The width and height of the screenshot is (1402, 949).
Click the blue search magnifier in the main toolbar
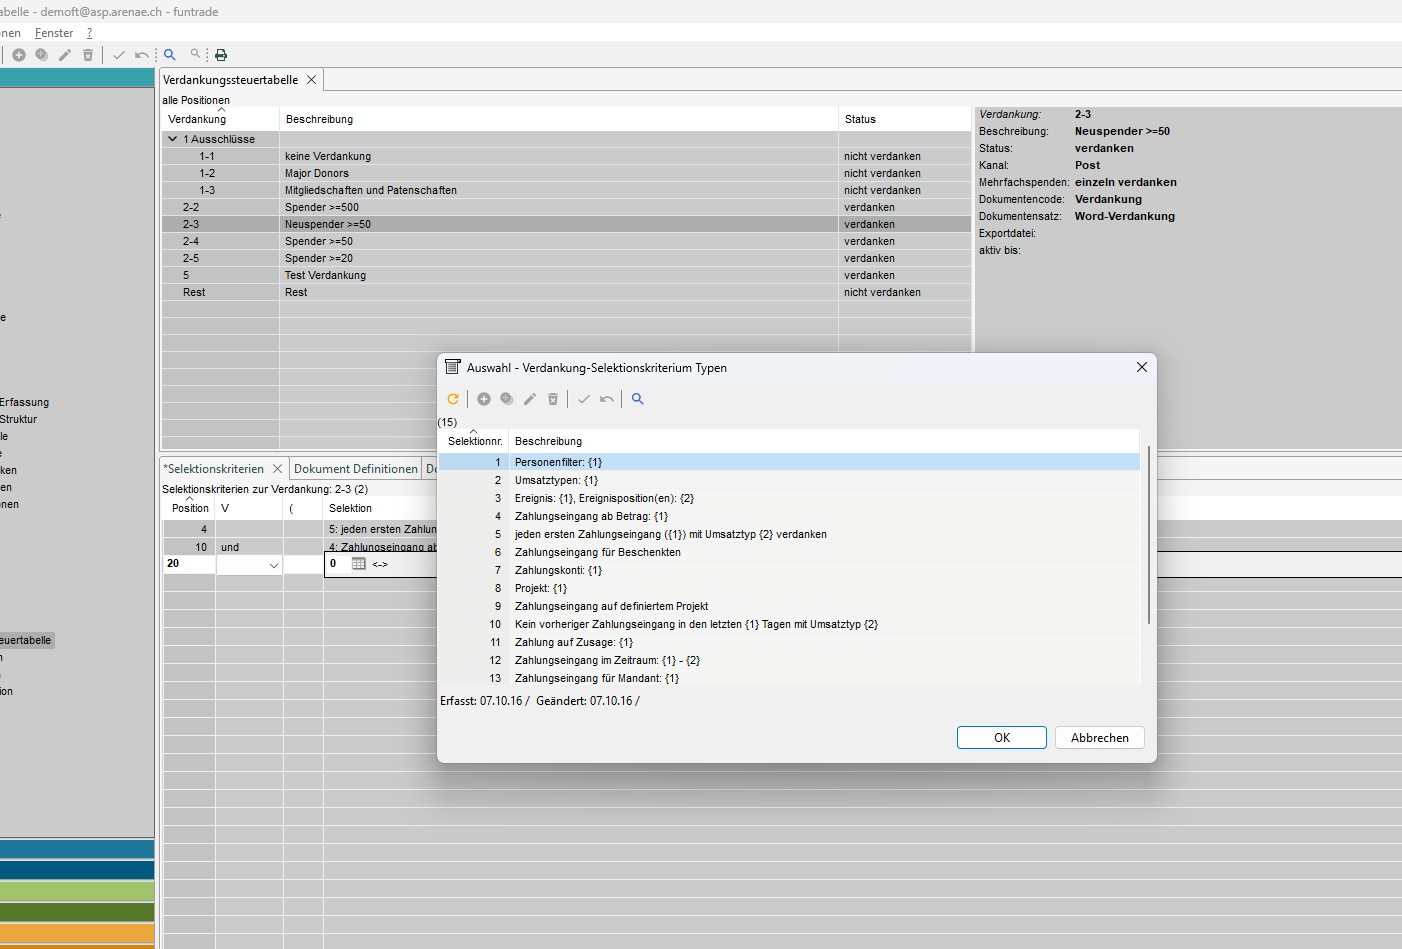tap(170, 55)
